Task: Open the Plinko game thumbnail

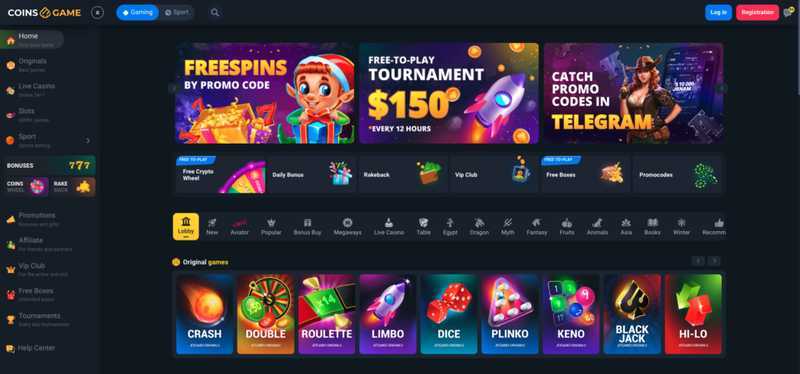Action: click(x=510, y=314)
